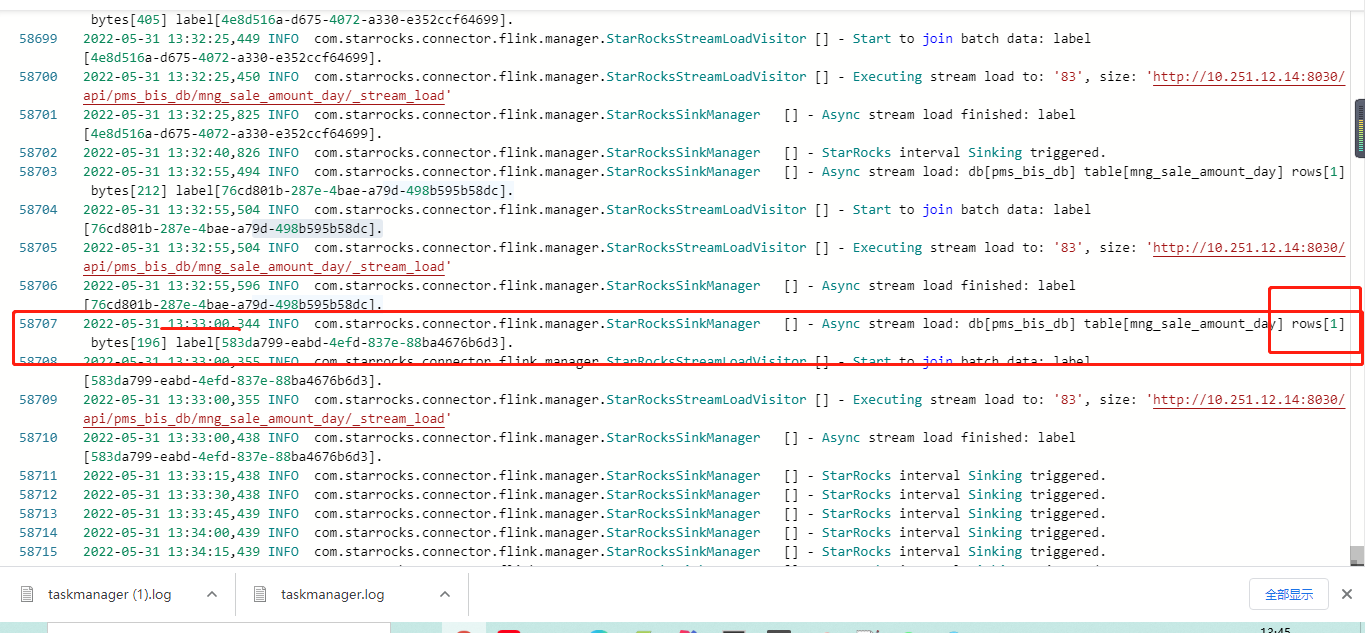Click the word Executing in line 58705
Image resolution: width=1365 pixels, height=633 pixels.
click(887, 247)
